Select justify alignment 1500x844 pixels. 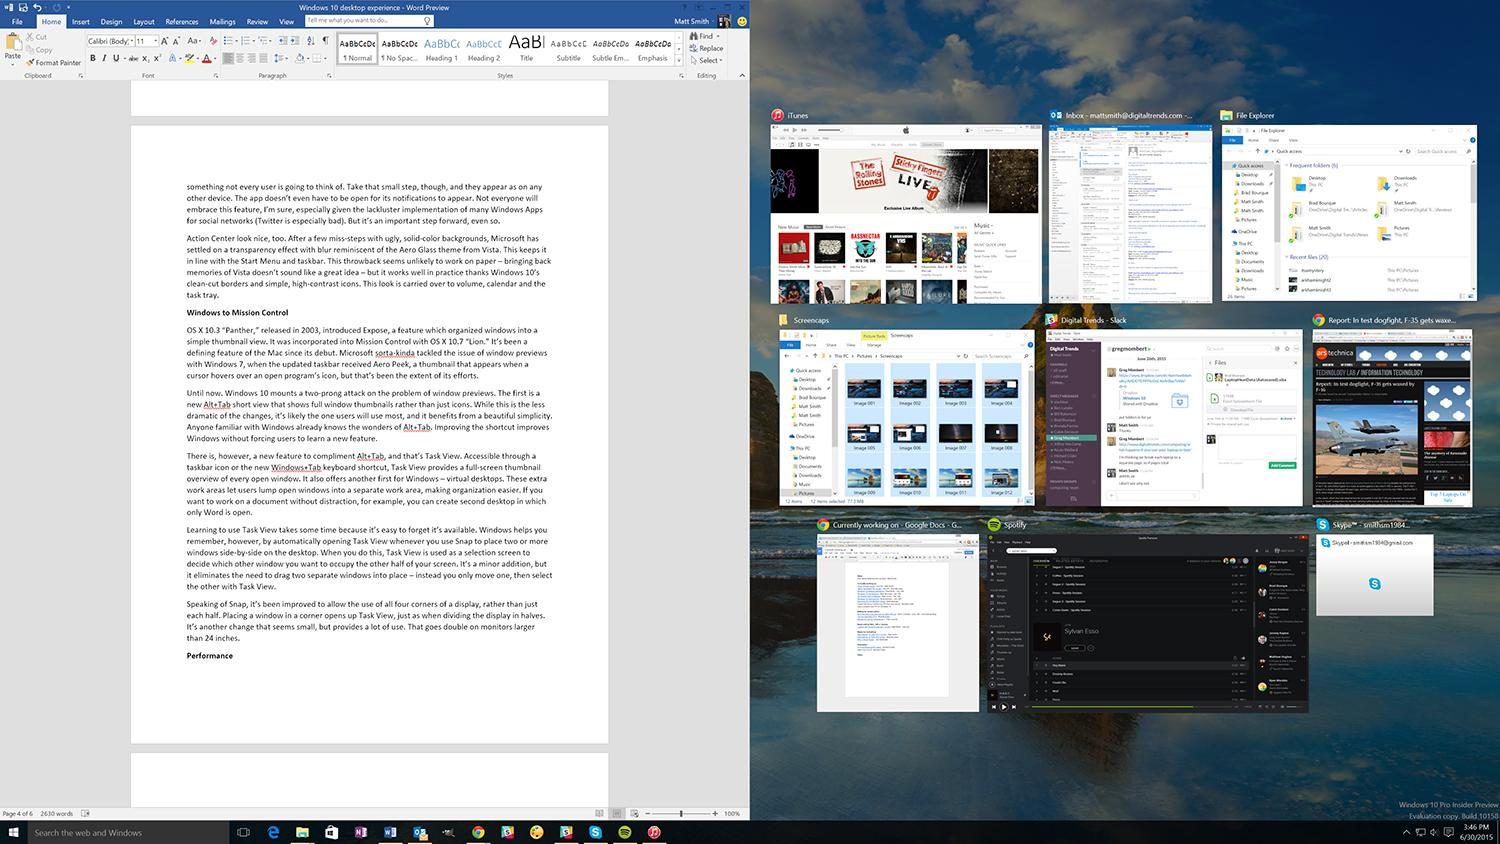point(263,58)
